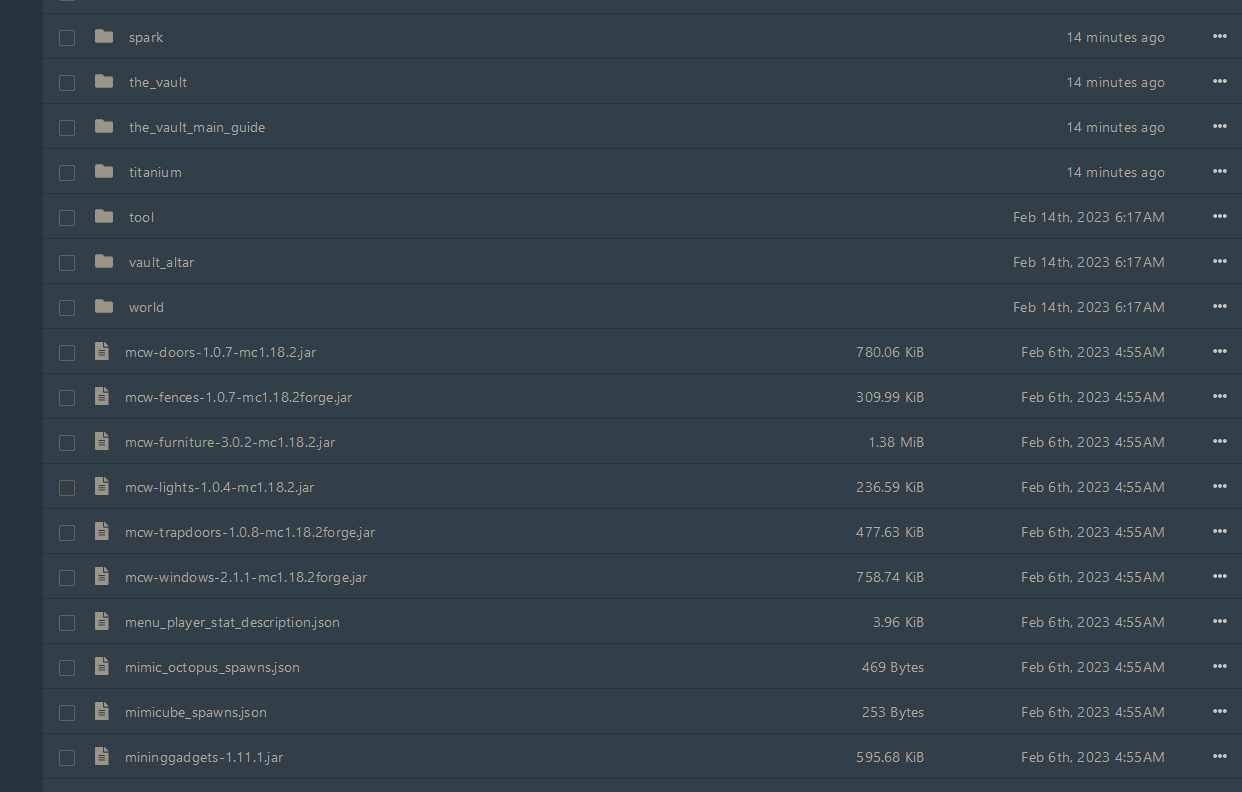Click the folder icon beside vault_altar

pyautogui.click(x=104, y=261)
